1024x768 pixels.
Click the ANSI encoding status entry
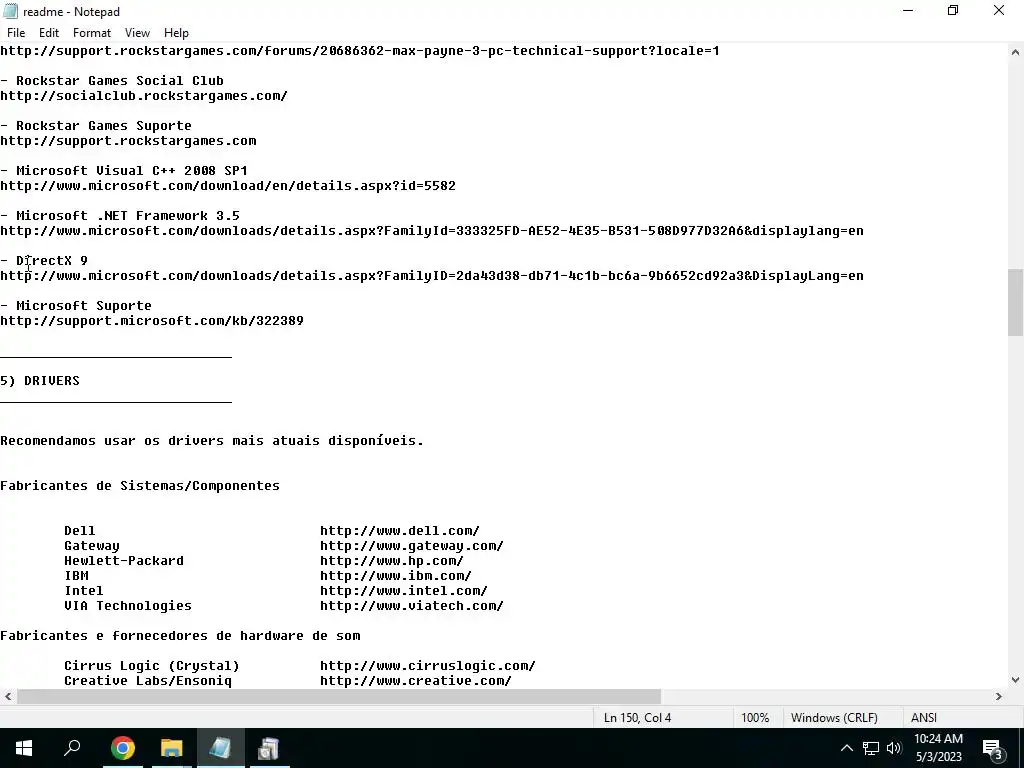(923, 718)
